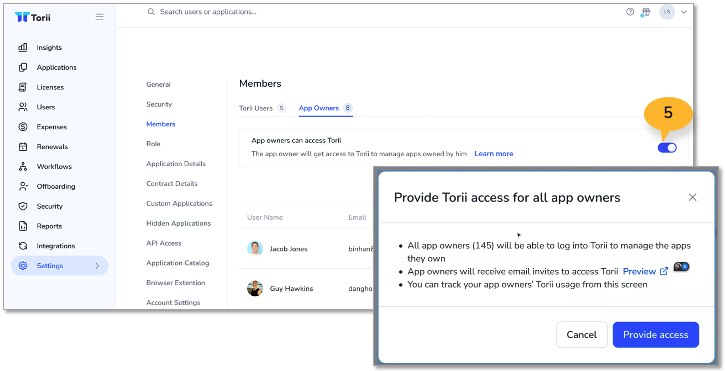Open Application Details settings
The image size is (725, 371).
[x=176, y=164]
